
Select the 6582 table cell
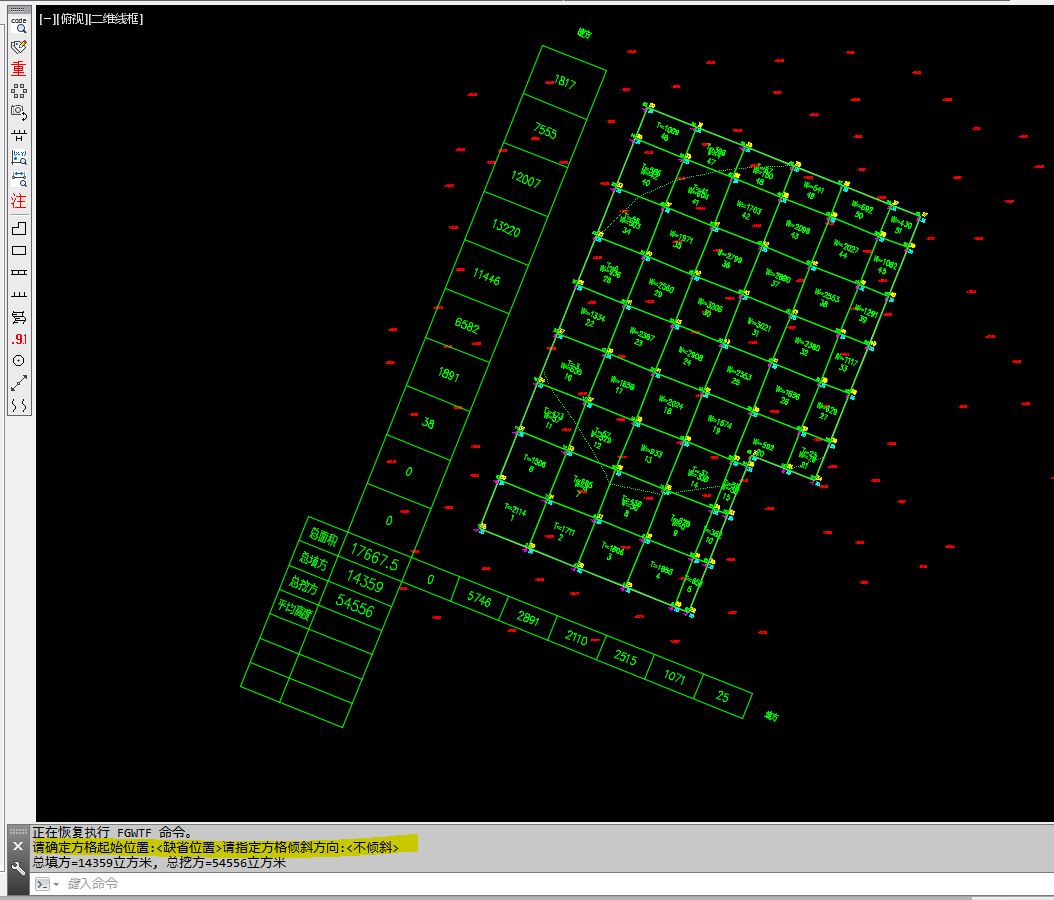(x=467, y=326)
